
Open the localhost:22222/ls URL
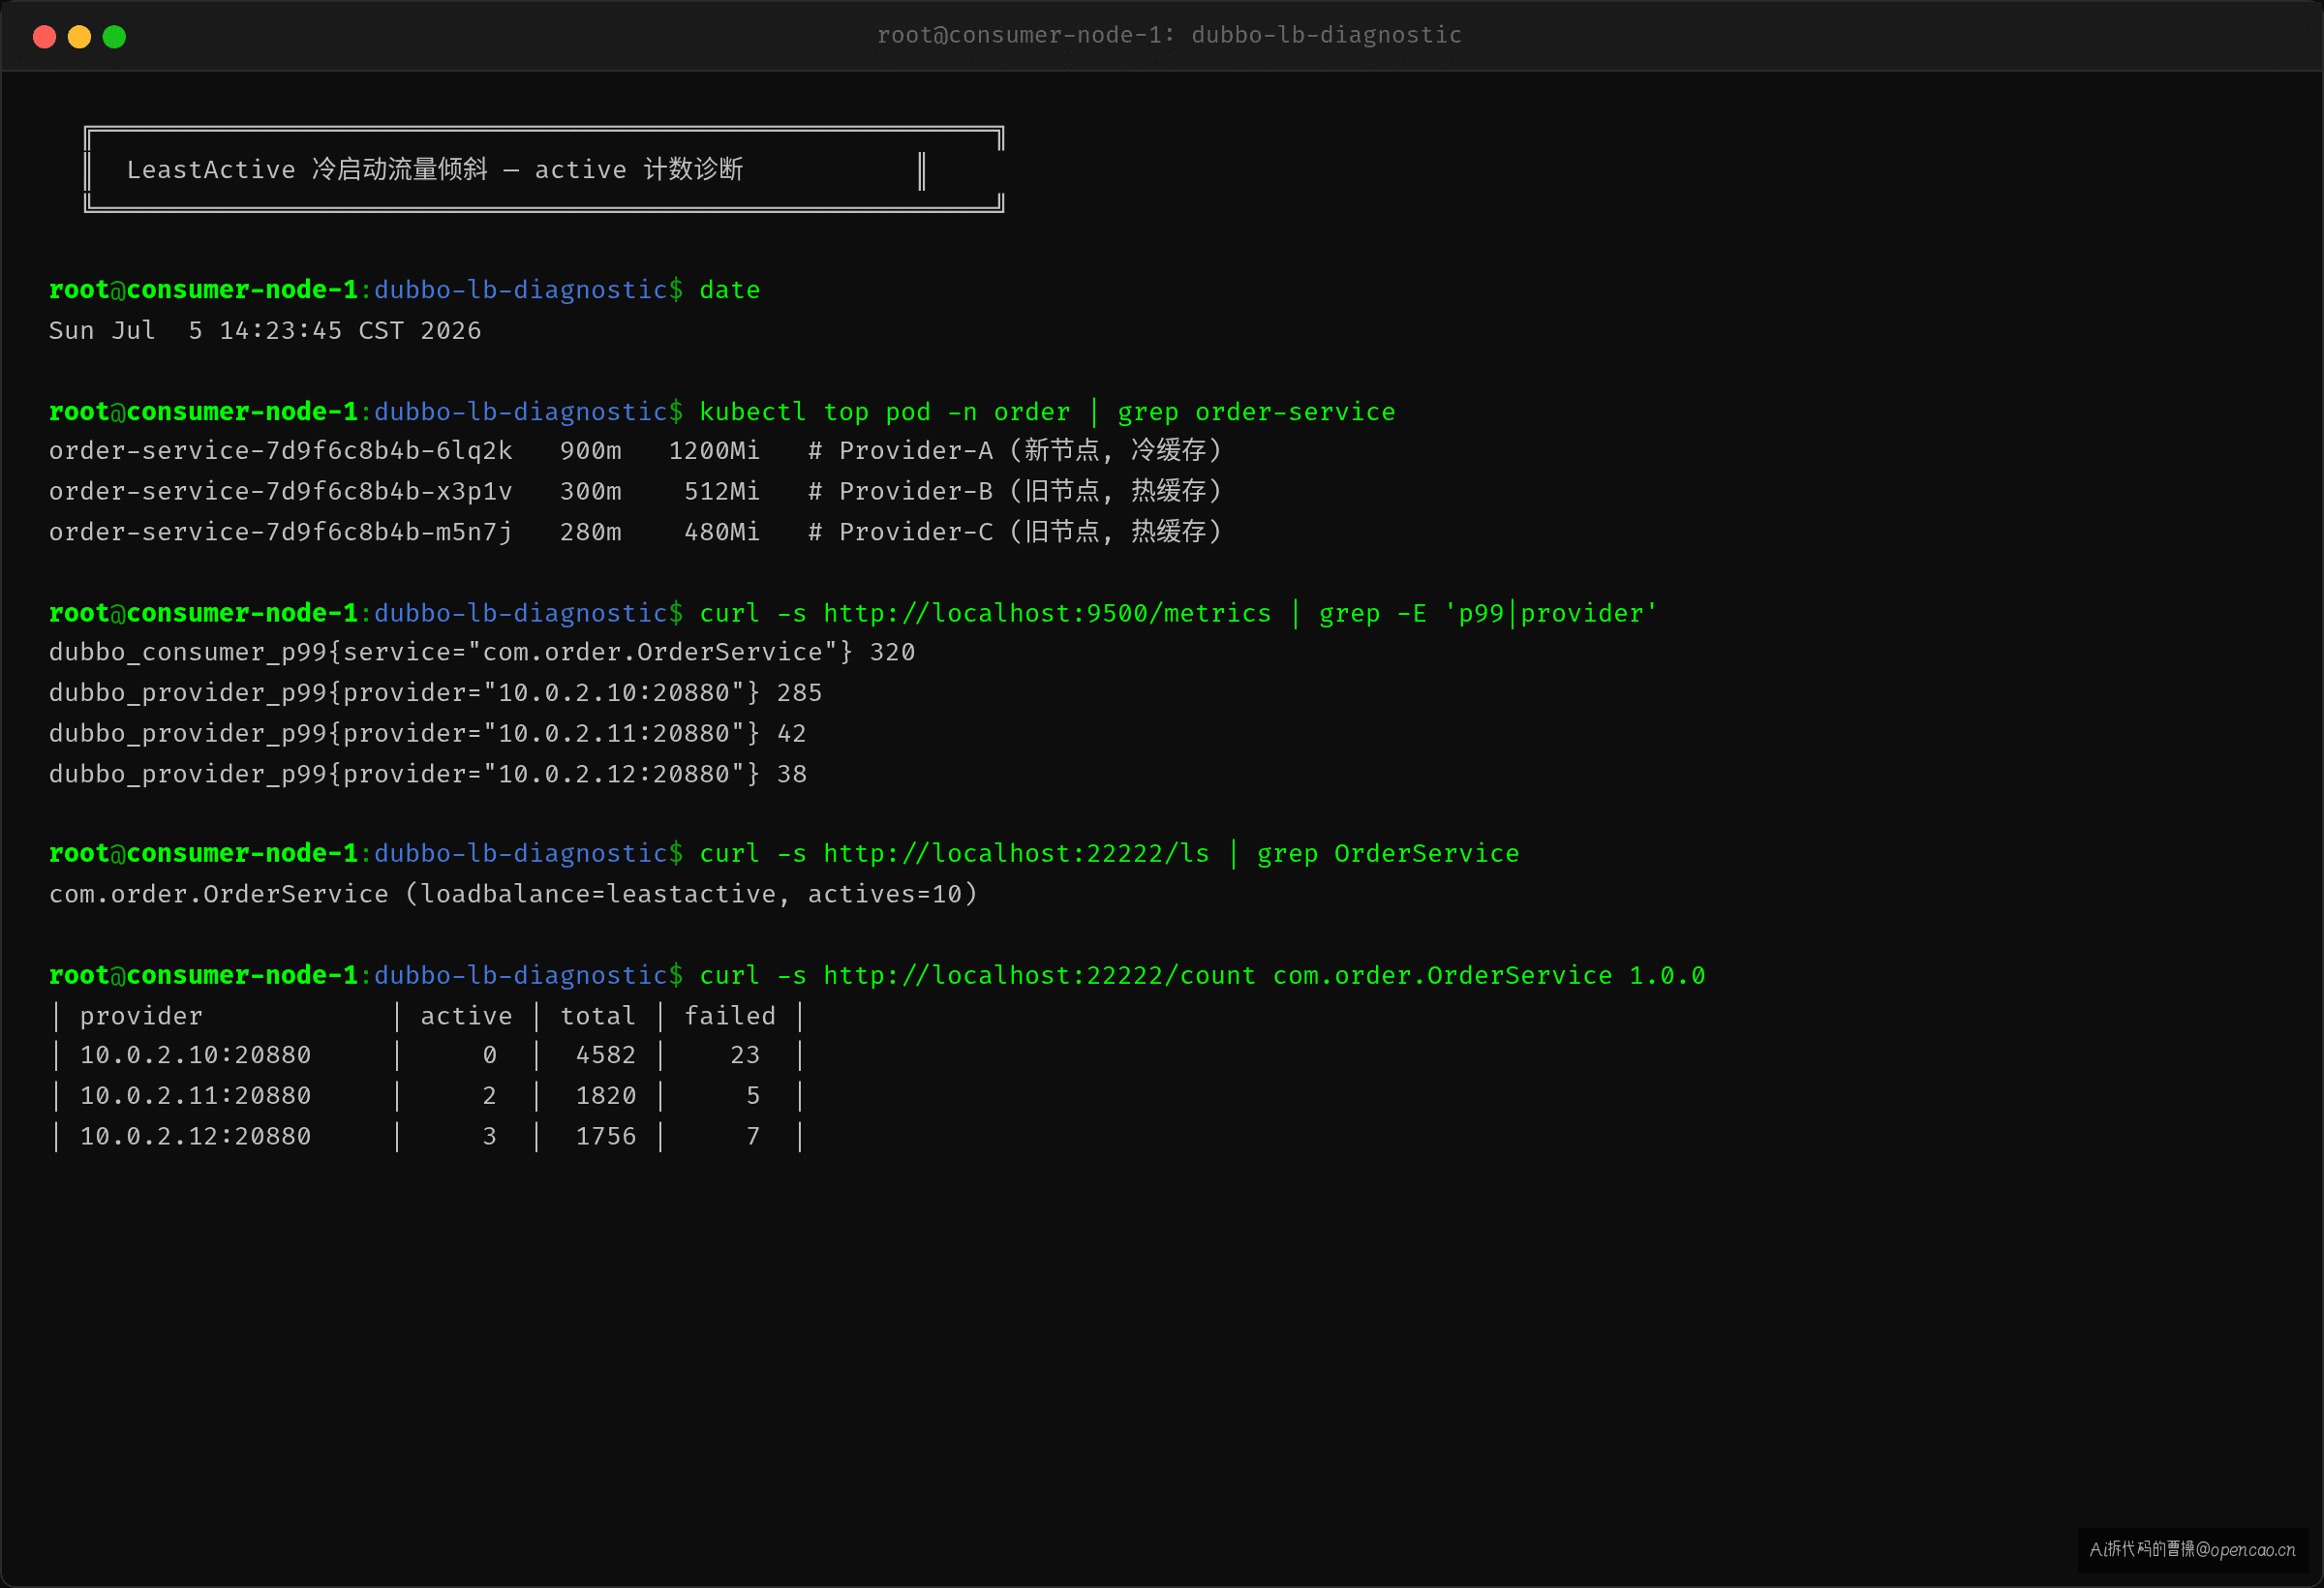(1016, 854)
